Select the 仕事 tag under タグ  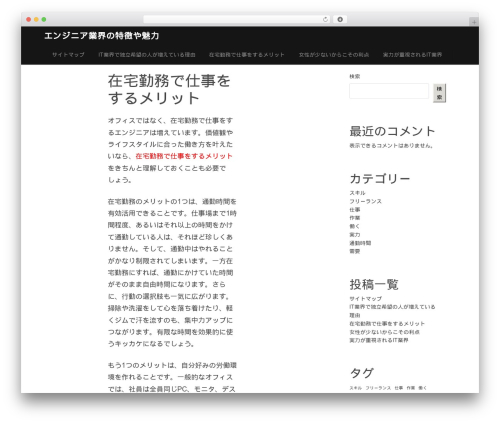click(x=399, y=388)
